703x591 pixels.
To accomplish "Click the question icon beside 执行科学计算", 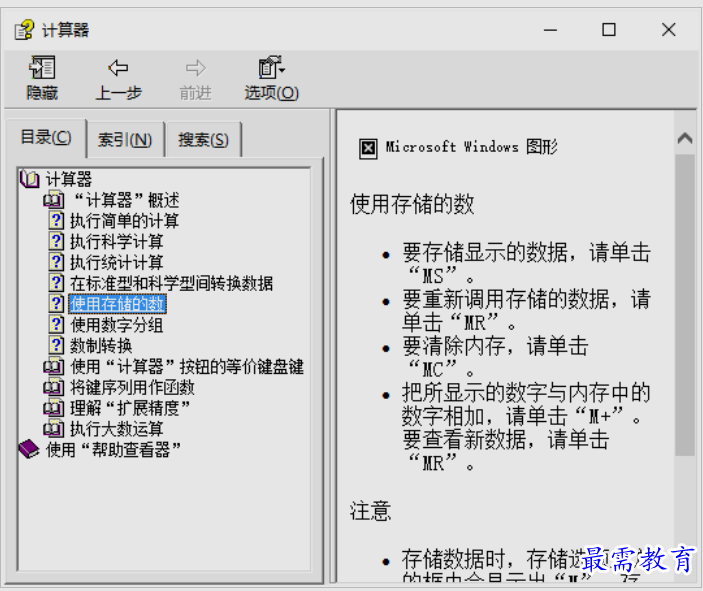I will point(56,241).
